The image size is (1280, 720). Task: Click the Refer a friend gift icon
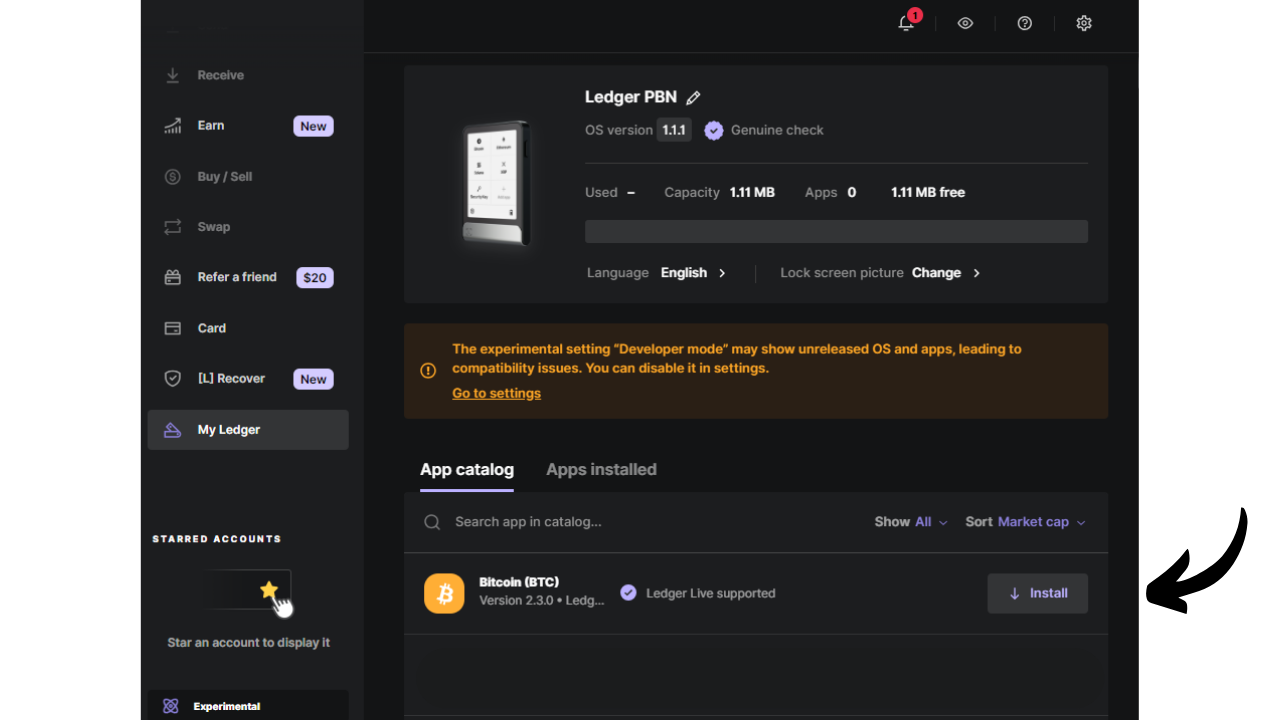[x=172, y=277]
